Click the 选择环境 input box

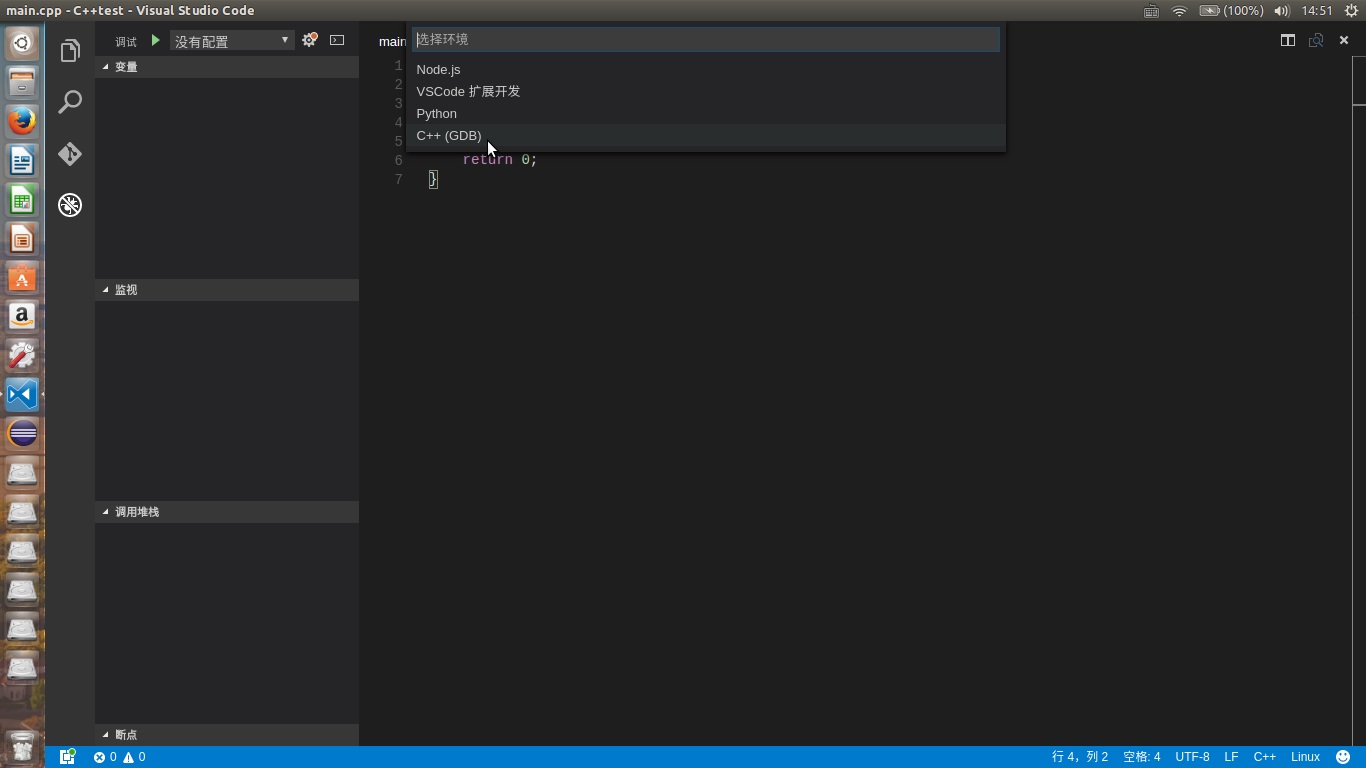pos(706,39)
